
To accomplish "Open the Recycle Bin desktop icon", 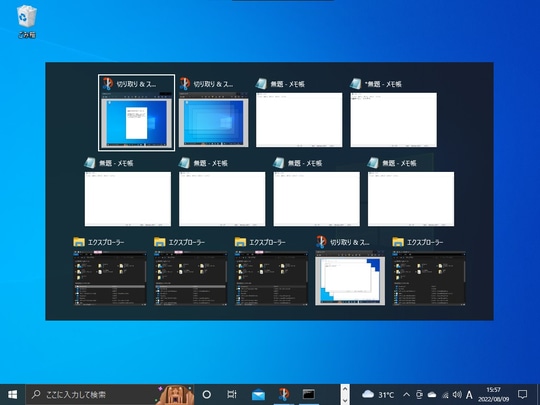I will (27, 21).
